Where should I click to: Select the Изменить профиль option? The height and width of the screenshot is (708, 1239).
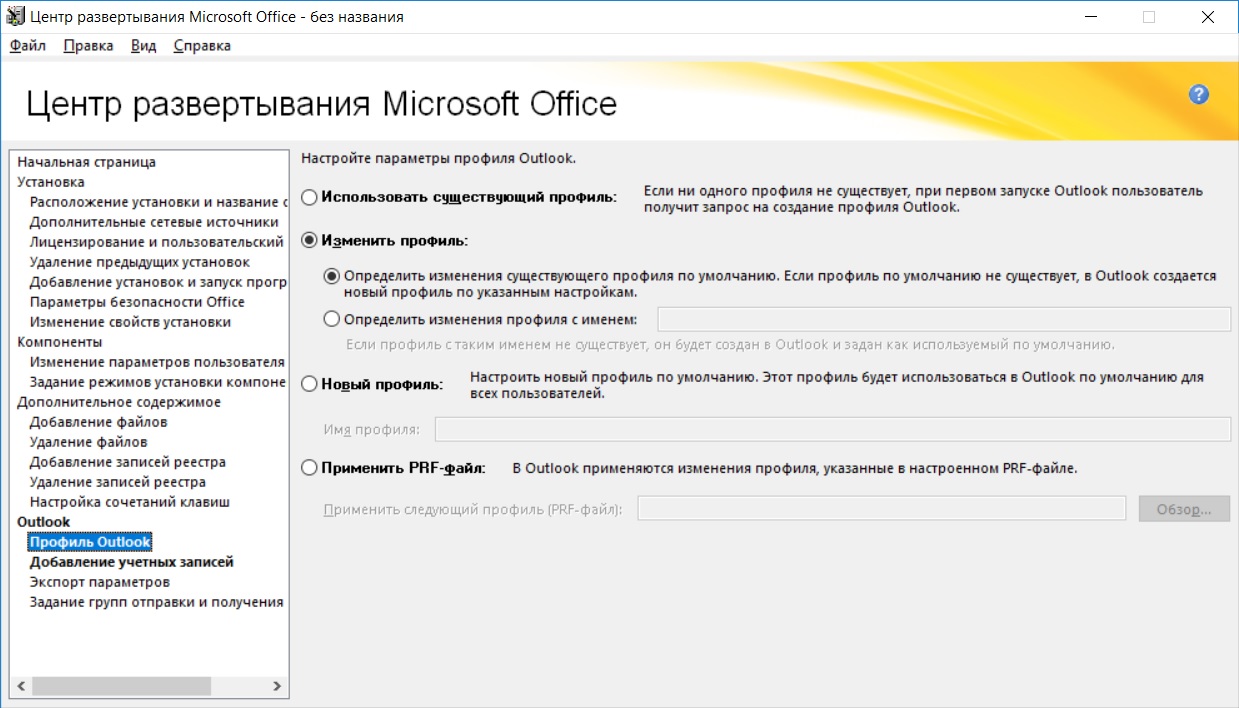pos(308,240)
